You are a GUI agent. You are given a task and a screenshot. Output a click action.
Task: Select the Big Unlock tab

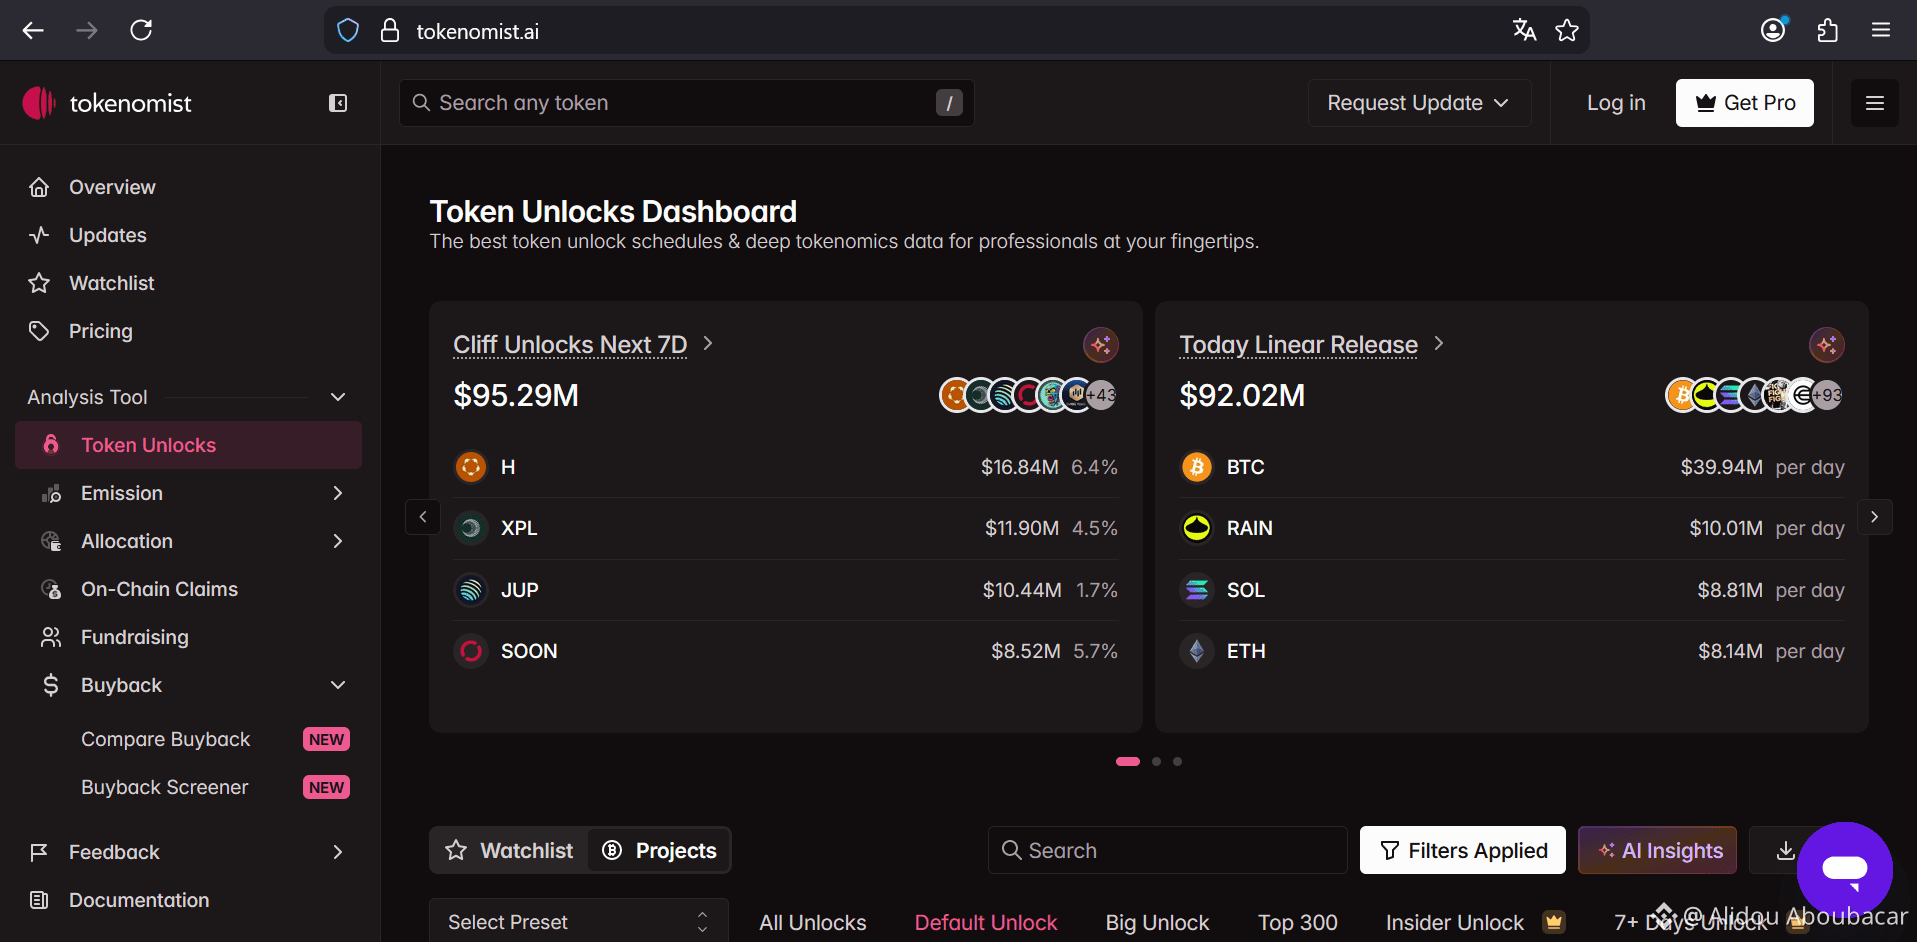tap(1157, 922)
